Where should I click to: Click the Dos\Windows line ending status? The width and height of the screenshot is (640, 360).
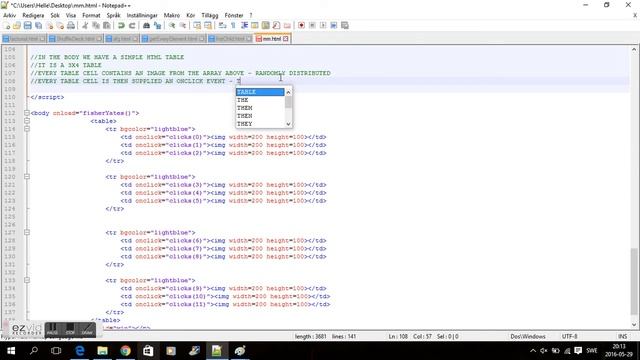pyautogui.click(x=528, y=336)
